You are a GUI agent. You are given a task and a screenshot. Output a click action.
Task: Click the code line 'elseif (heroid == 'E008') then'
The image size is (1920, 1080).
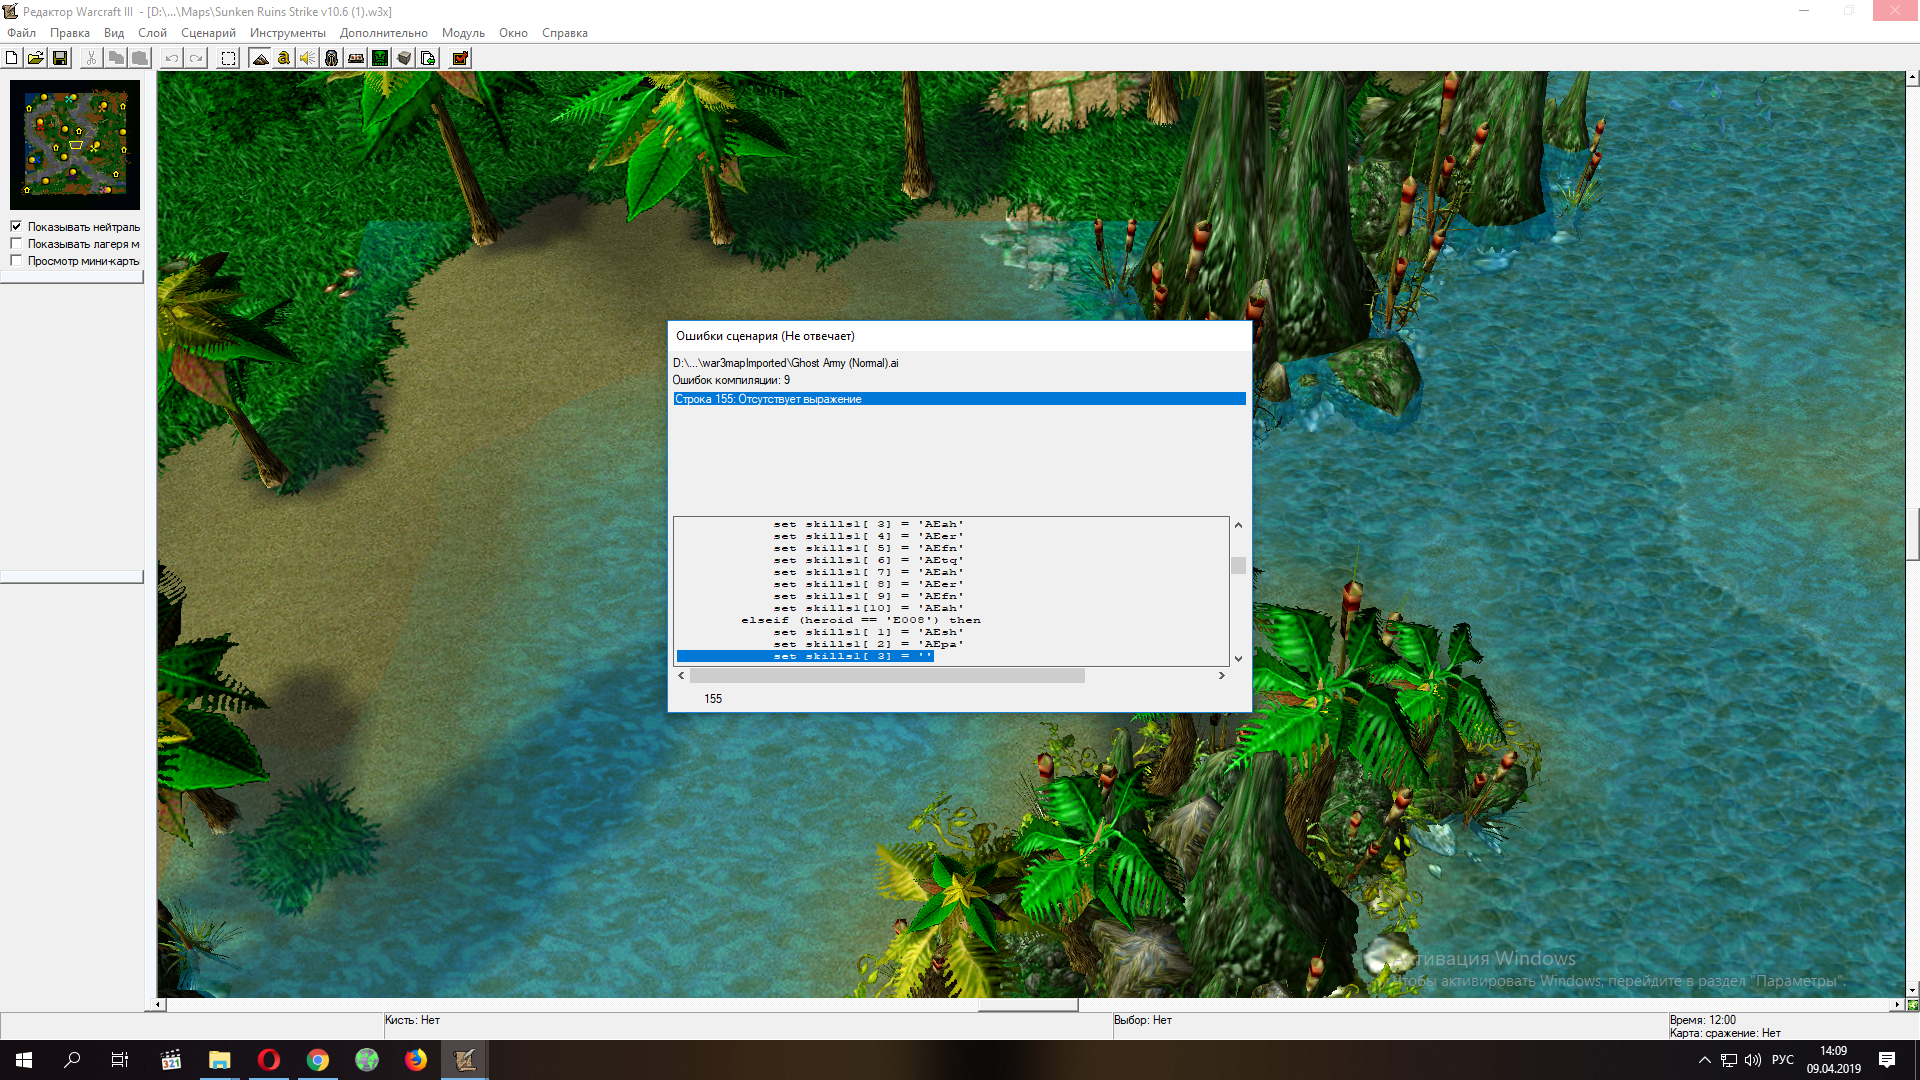pos(861,620)
